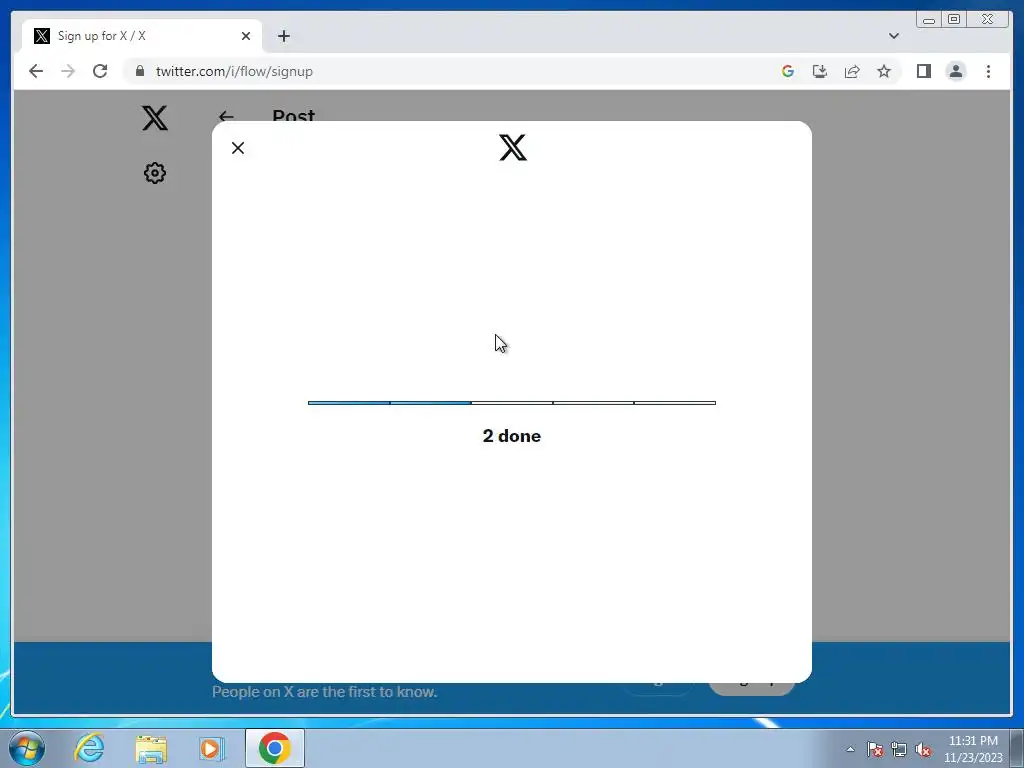Show hidden tray icons arrow
This screenshot has width=1024, height=768.
point(850,749)
